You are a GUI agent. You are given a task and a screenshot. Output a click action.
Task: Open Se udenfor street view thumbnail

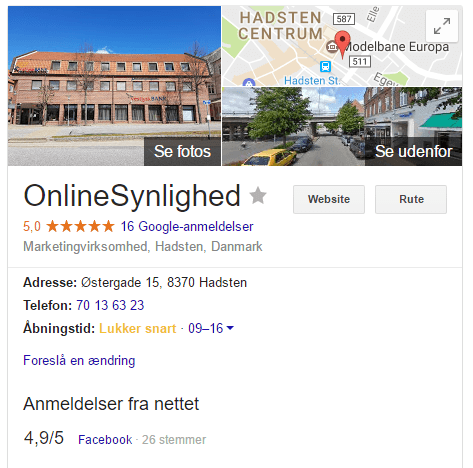[342, 126]
